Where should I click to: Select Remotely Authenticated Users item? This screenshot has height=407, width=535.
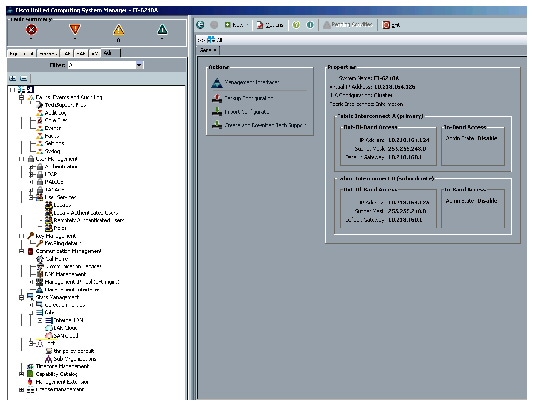pyautogui.click(x=89, y=220)
